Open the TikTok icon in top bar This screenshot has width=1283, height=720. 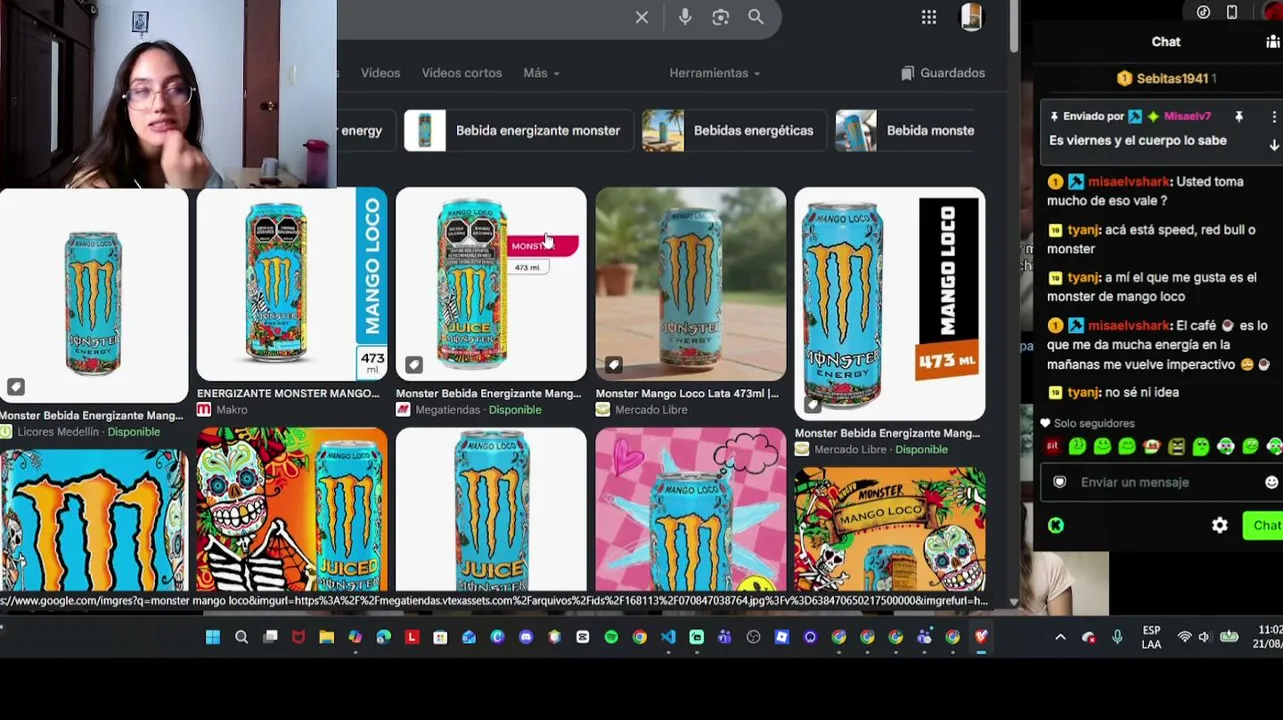coord(1203,12)
